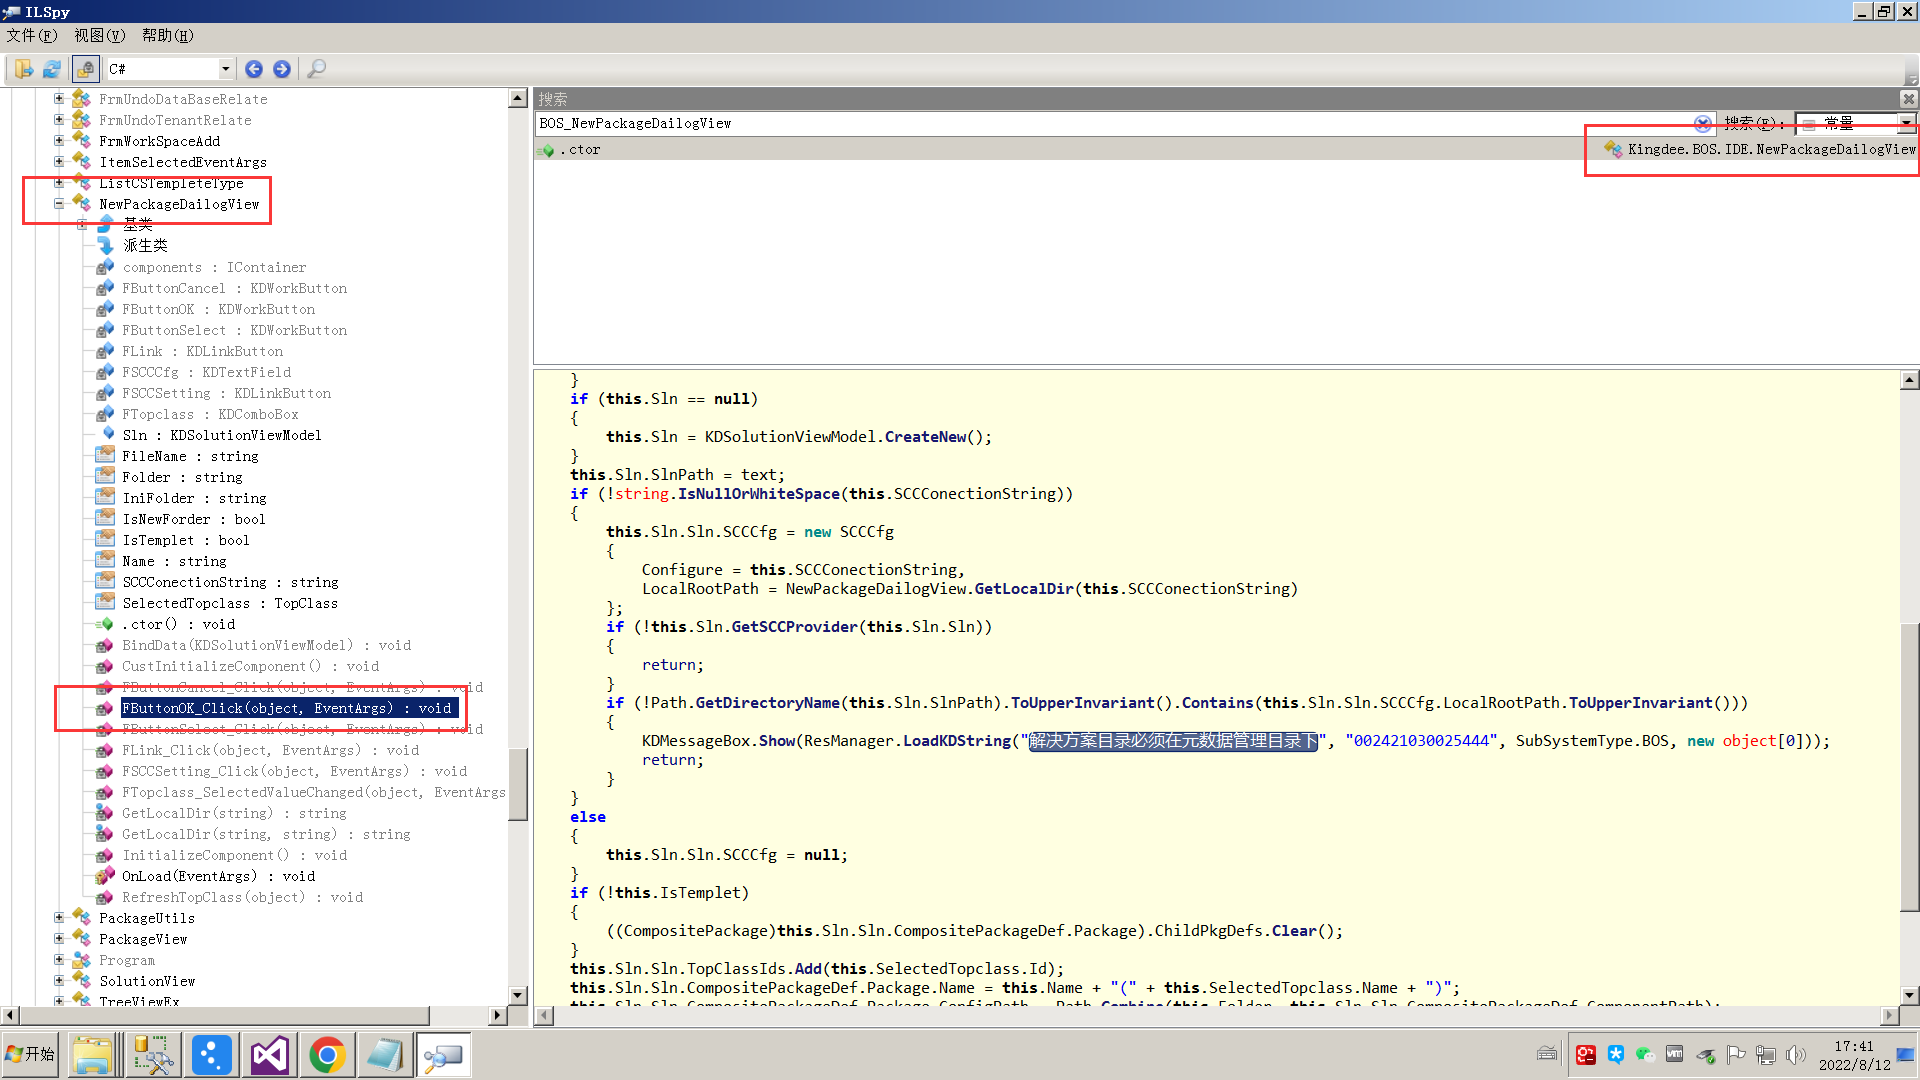Open the 视图(V) menu
Viewport: 1920px width, 1080px height.
[99, 35]
